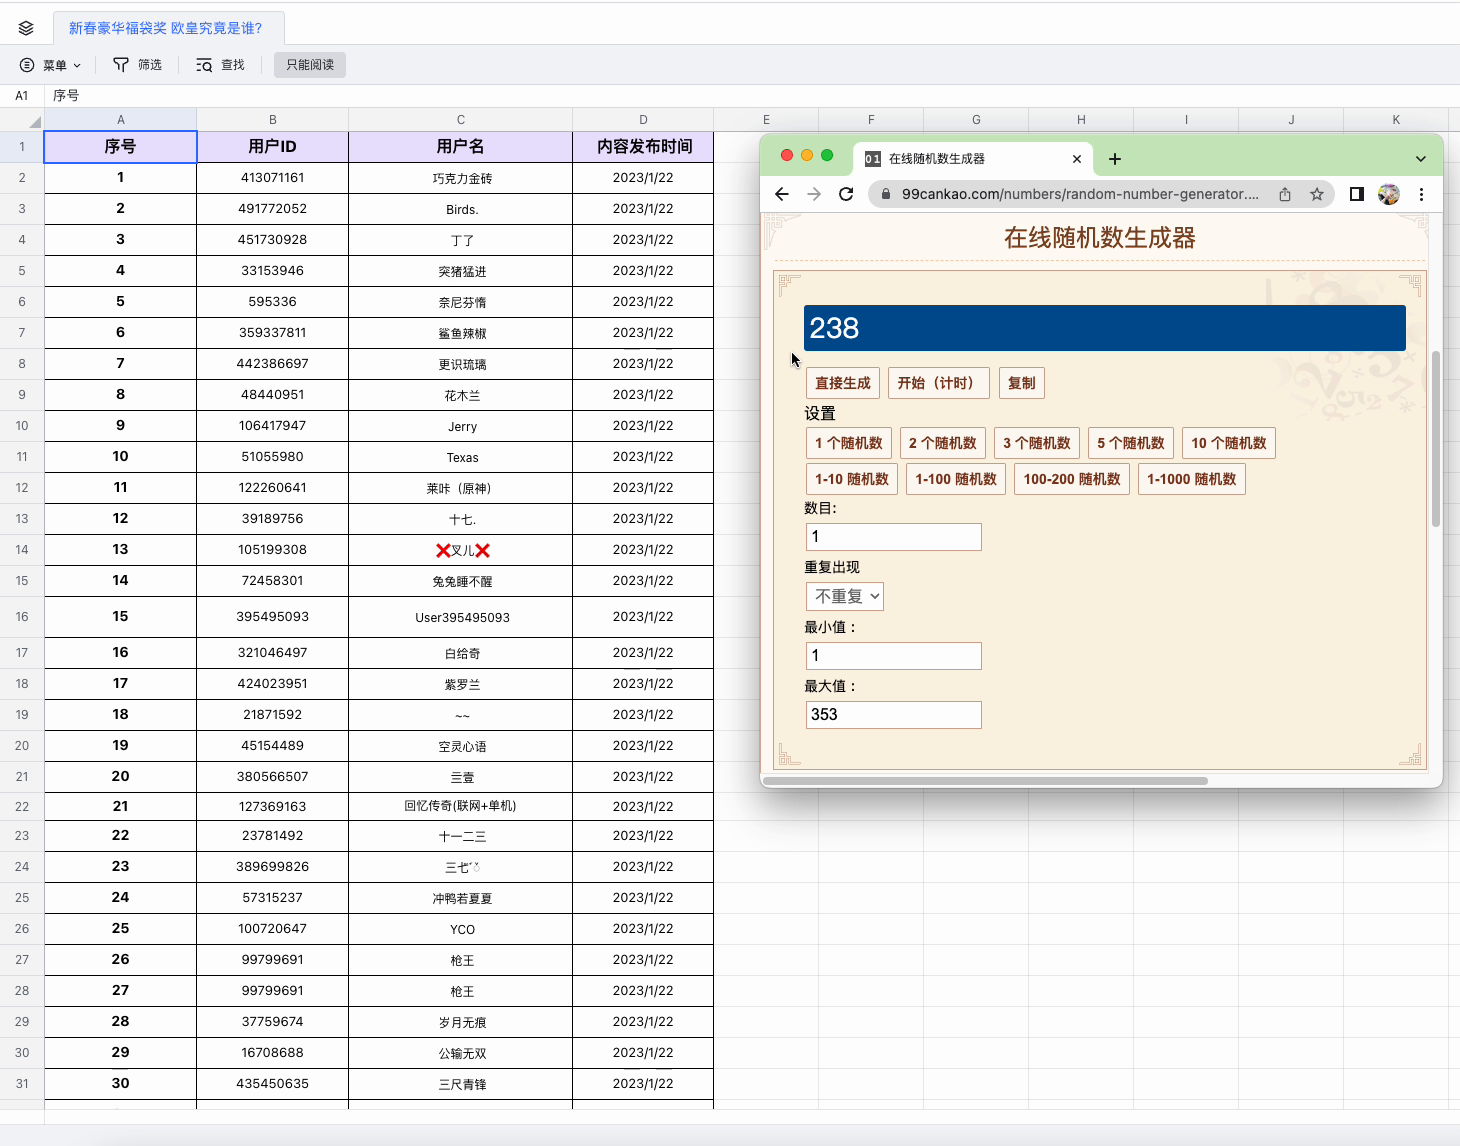
Task: Click the lock icon in address bar
Action: (886, 194)
